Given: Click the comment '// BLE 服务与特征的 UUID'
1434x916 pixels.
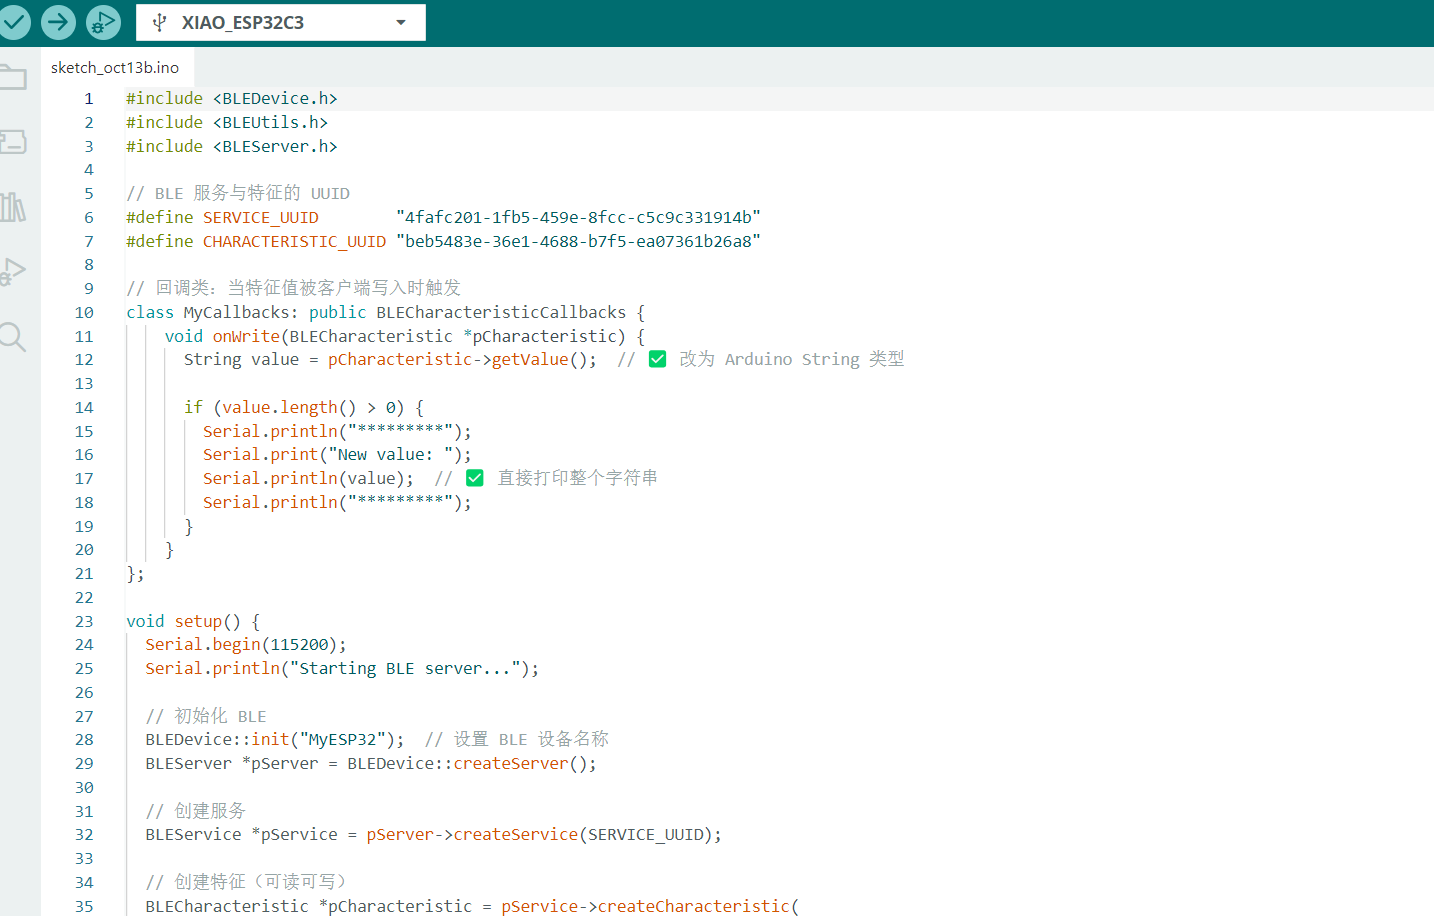Looking at the screenshot, I should tap(238, 194).
